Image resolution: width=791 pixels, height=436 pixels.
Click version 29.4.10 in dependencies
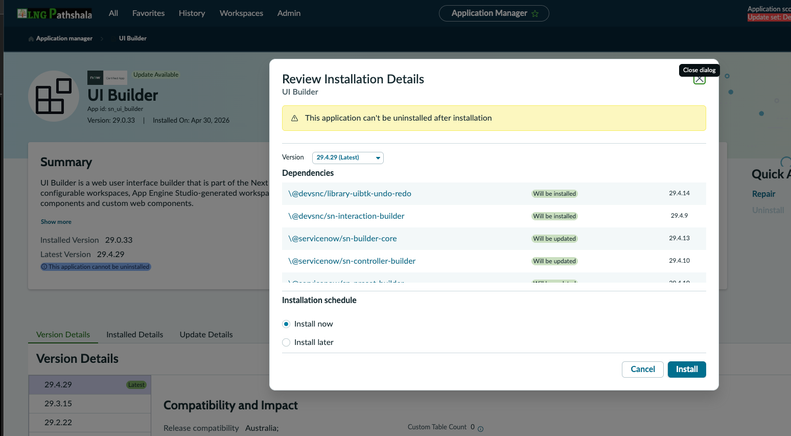(x=679, y=261)
